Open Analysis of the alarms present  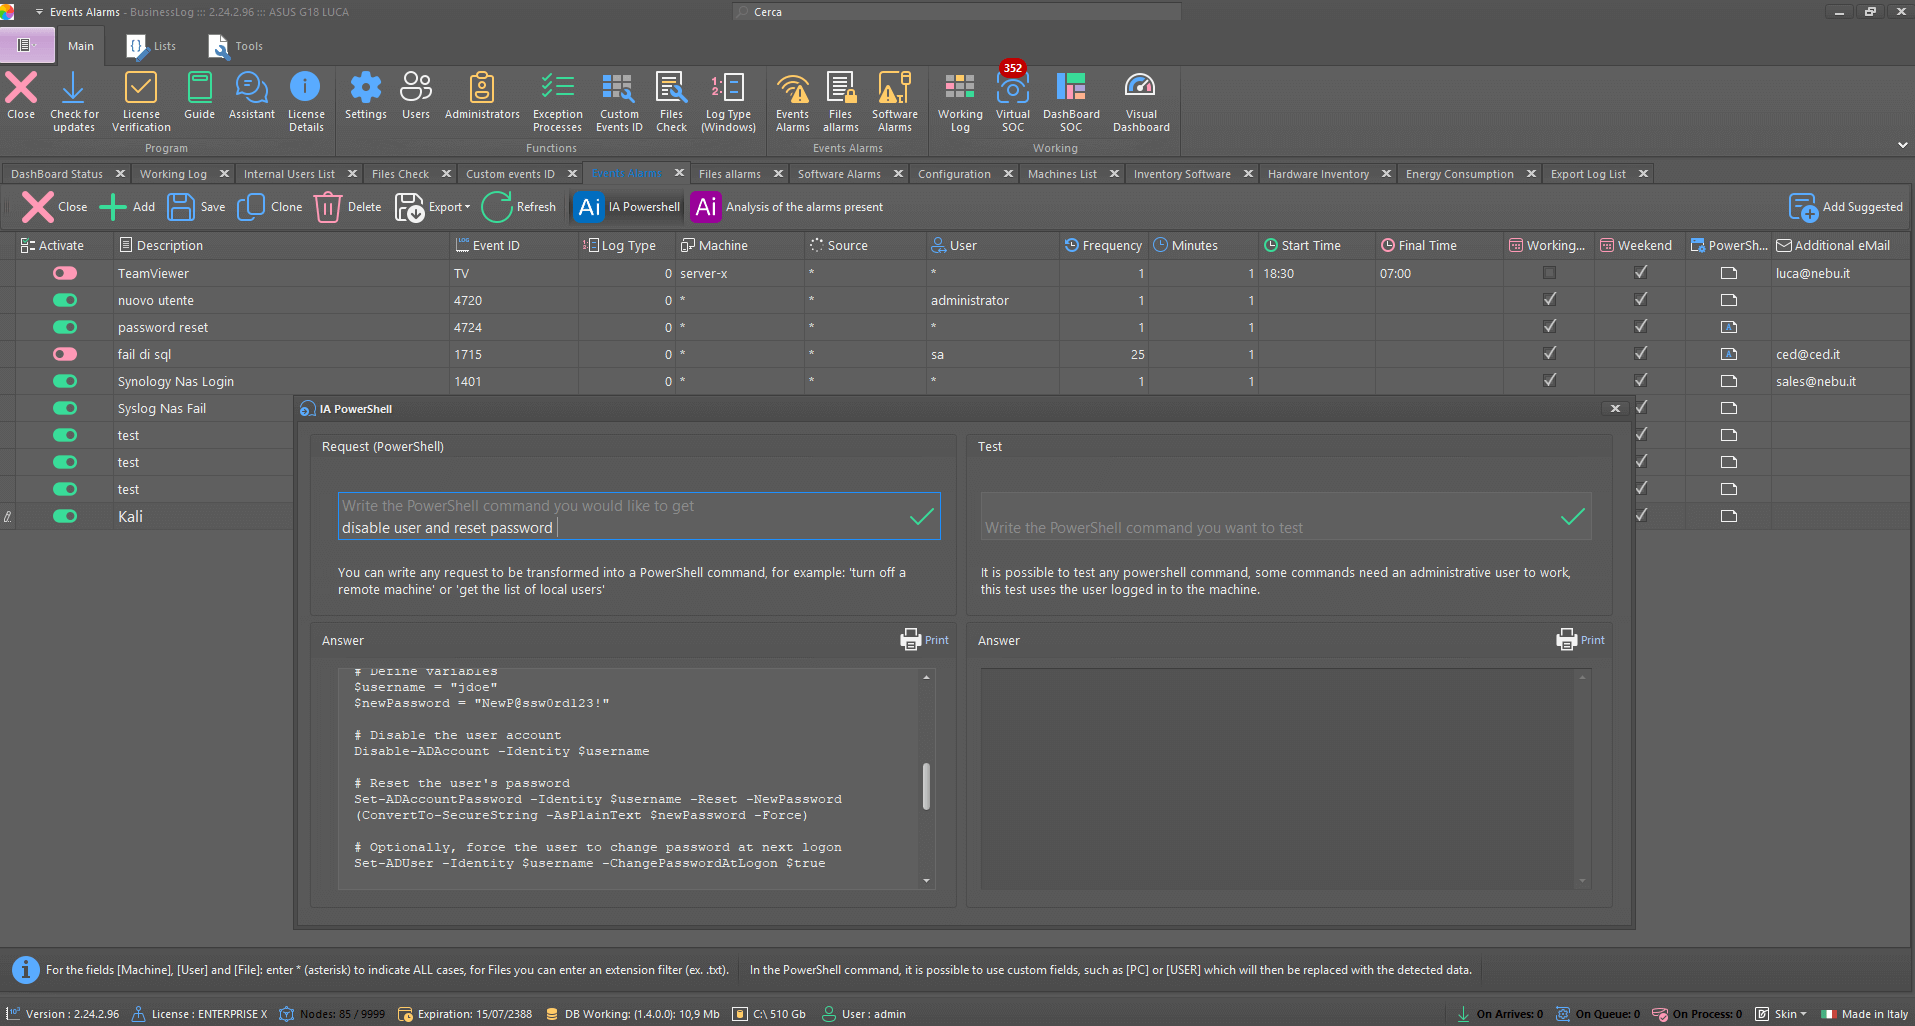(x=788, y=207)
